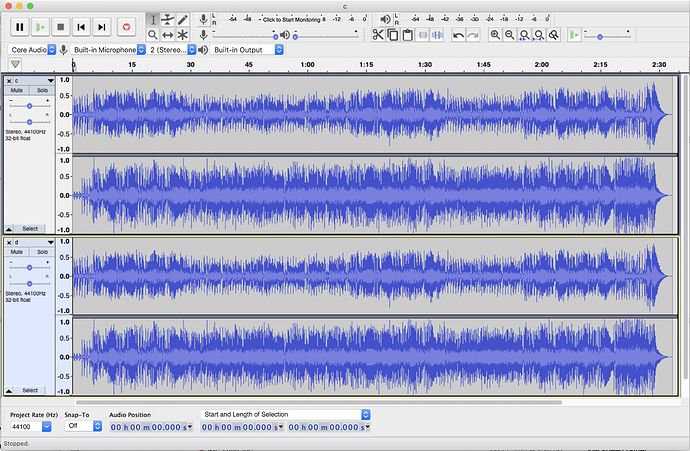690x451 pixels.
Task: Redo the last undone action
Action: click(473, 35)
